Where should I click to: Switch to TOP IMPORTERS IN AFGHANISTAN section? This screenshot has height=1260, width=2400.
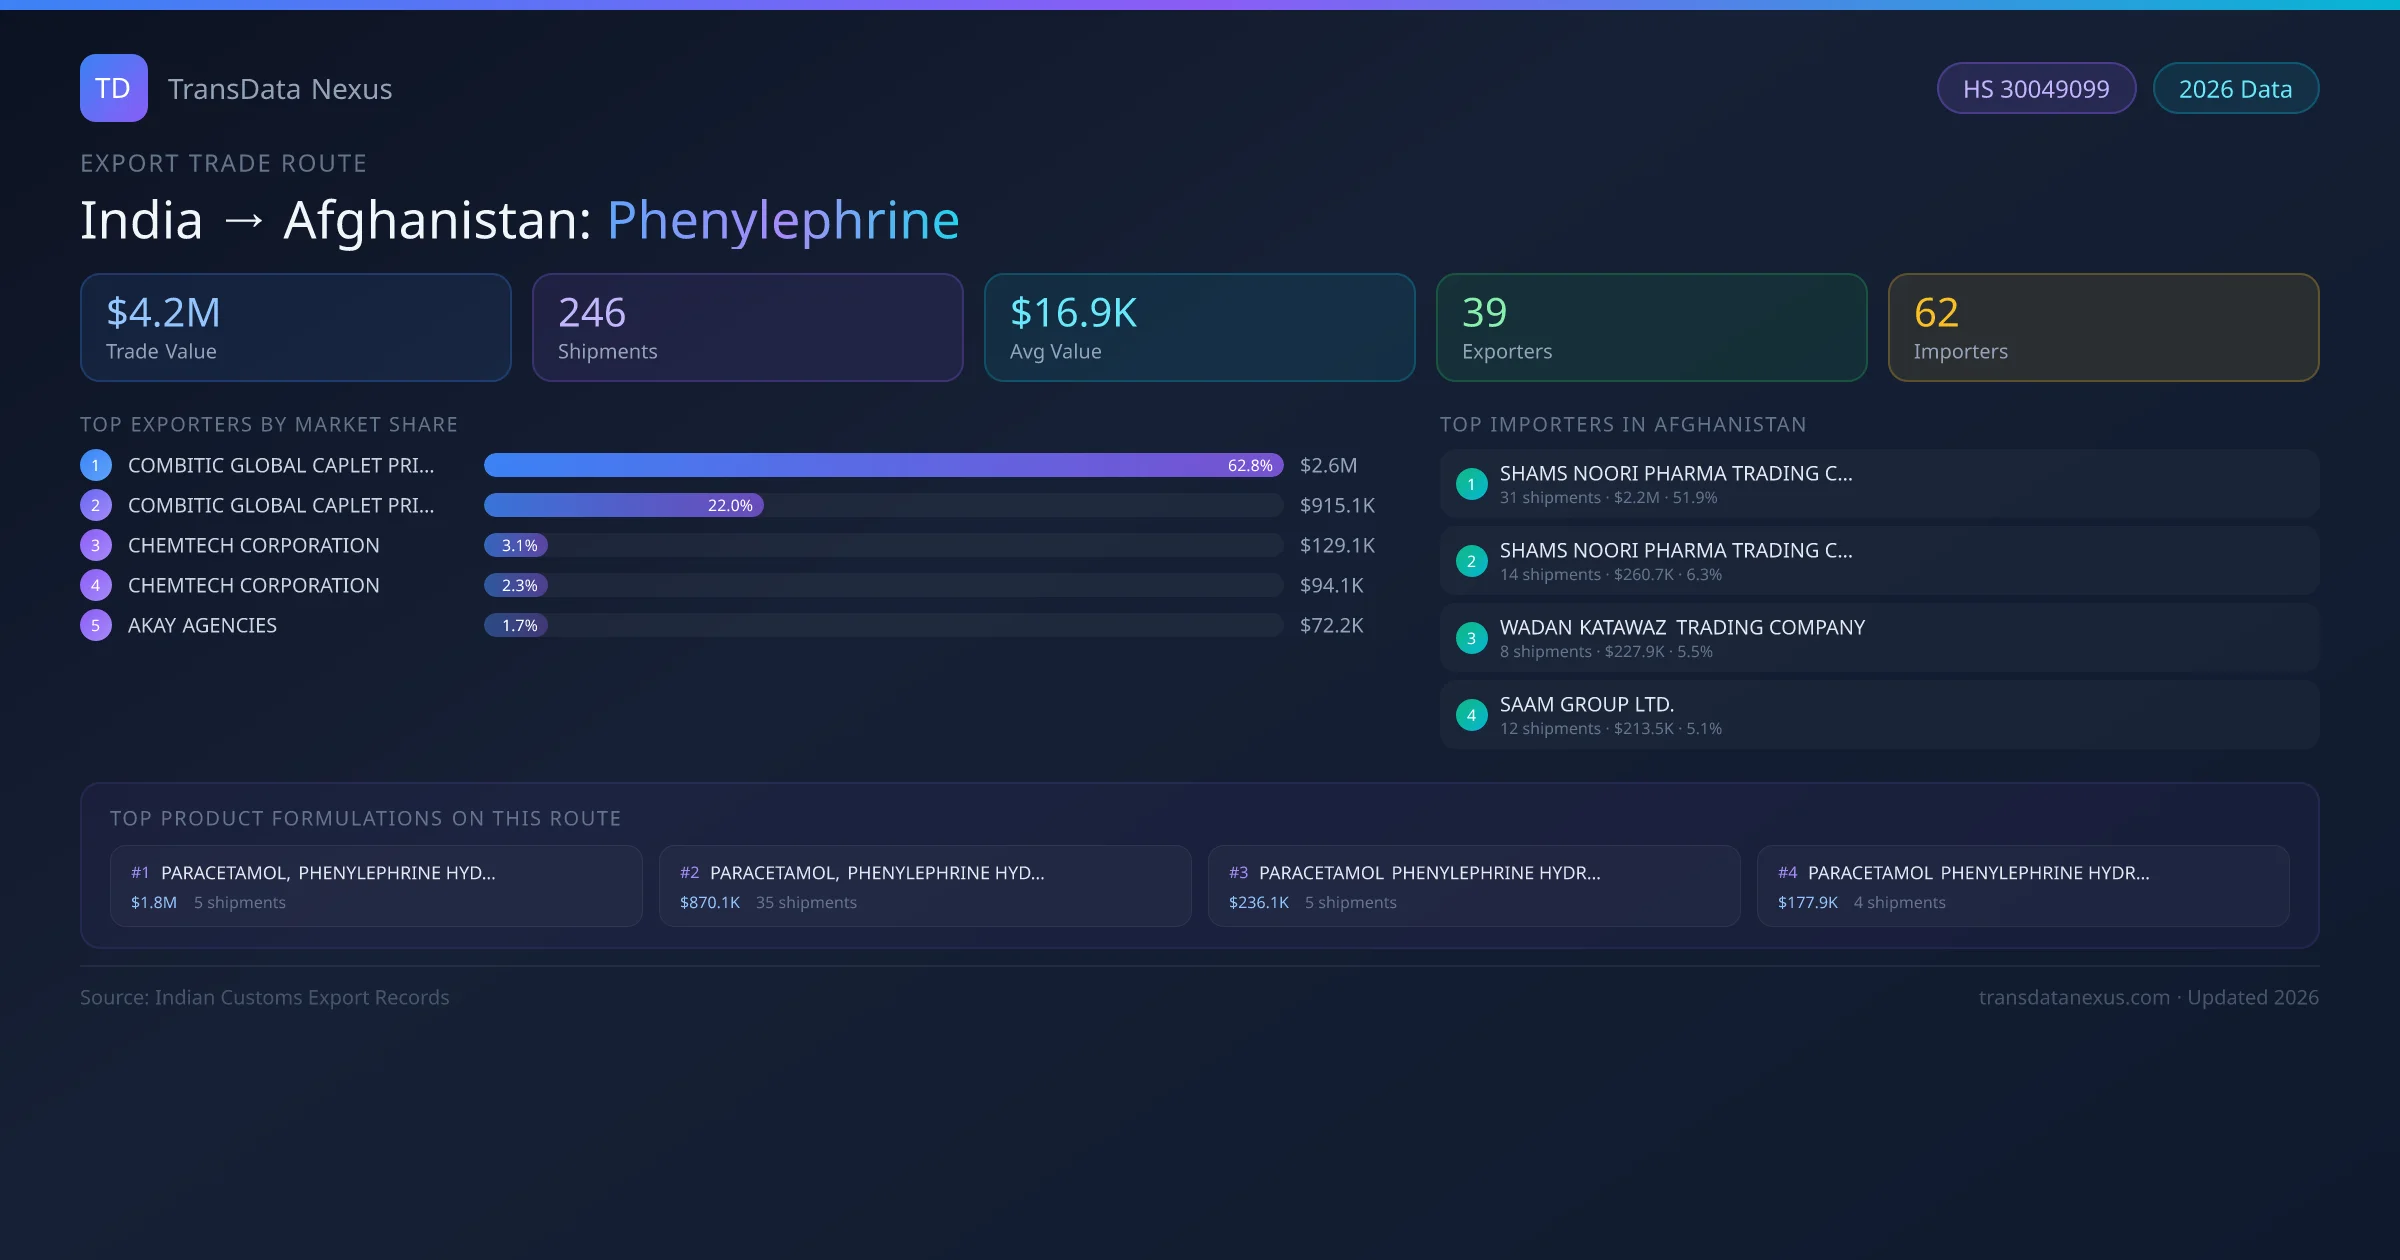pyautogui.click(x=1623, y=424)
